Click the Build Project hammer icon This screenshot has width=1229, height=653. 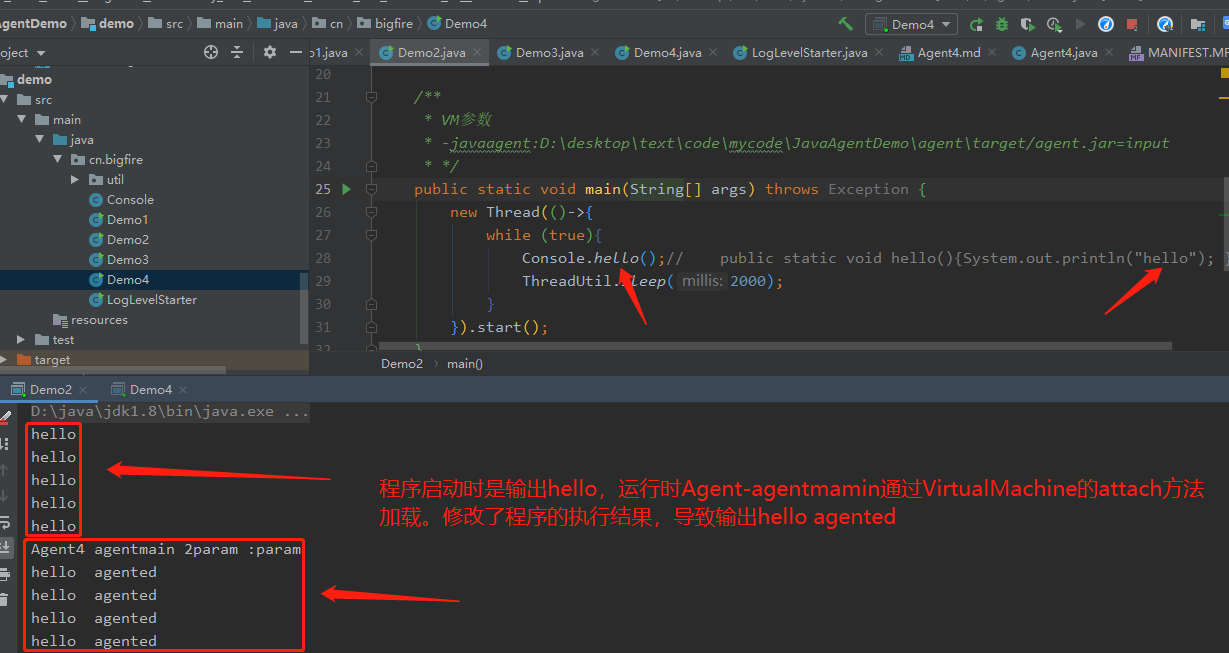[846, 24]
